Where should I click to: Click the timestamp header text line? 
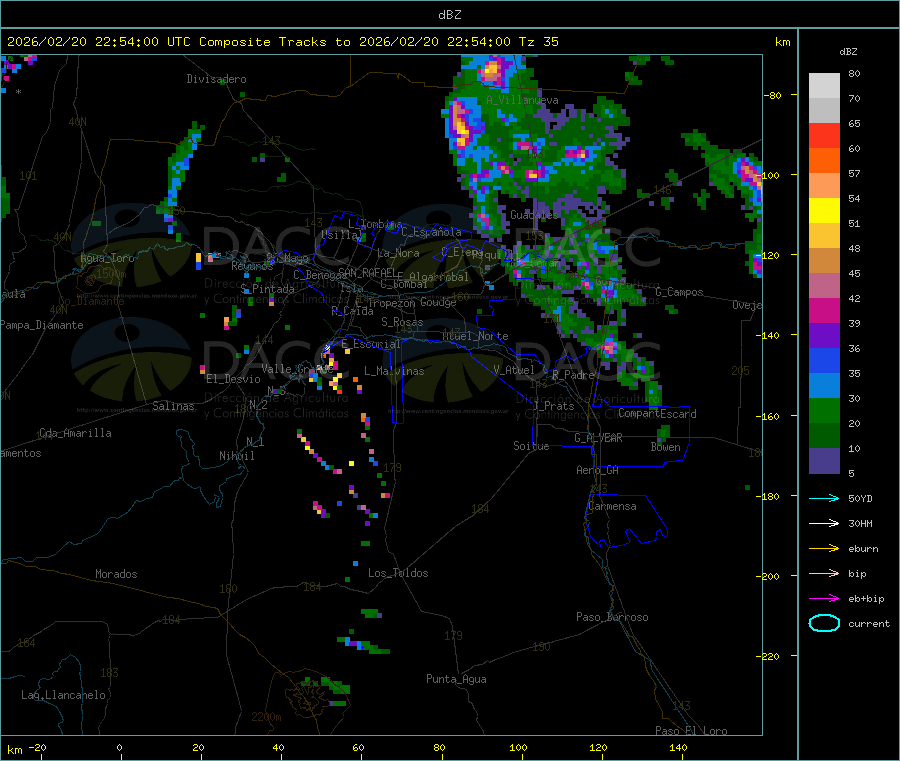point(282,42)
